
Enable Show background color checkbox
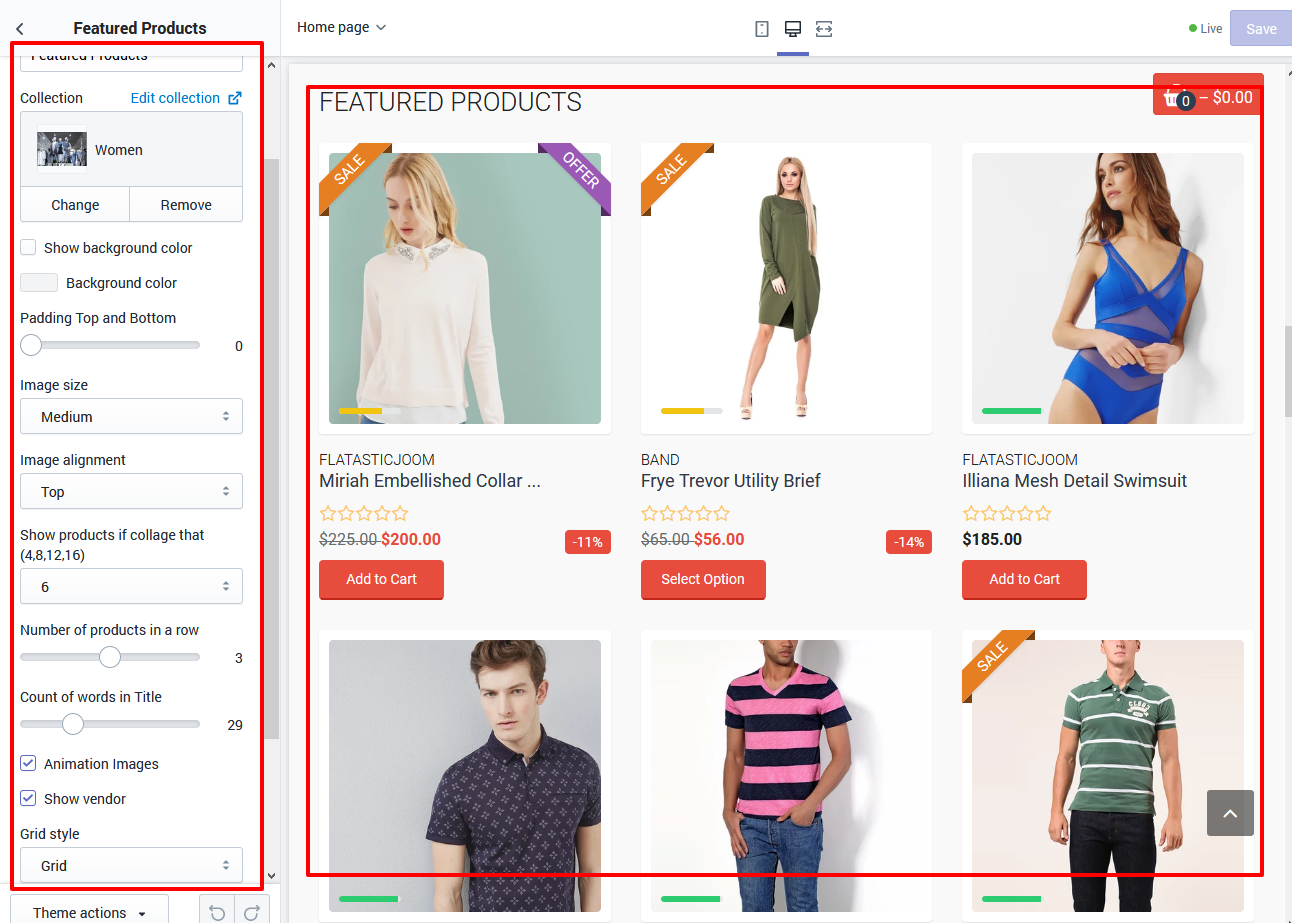tap(29, 247)
